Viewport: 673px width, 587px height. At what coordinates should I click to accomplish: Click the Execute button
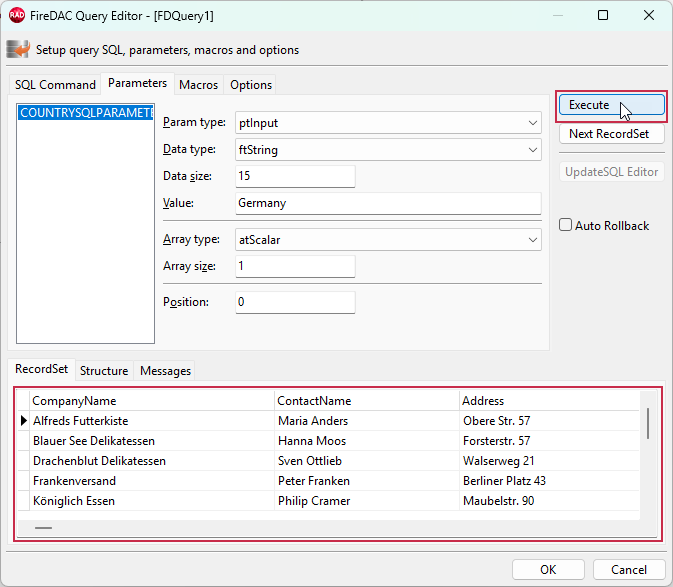click(611, 105)
